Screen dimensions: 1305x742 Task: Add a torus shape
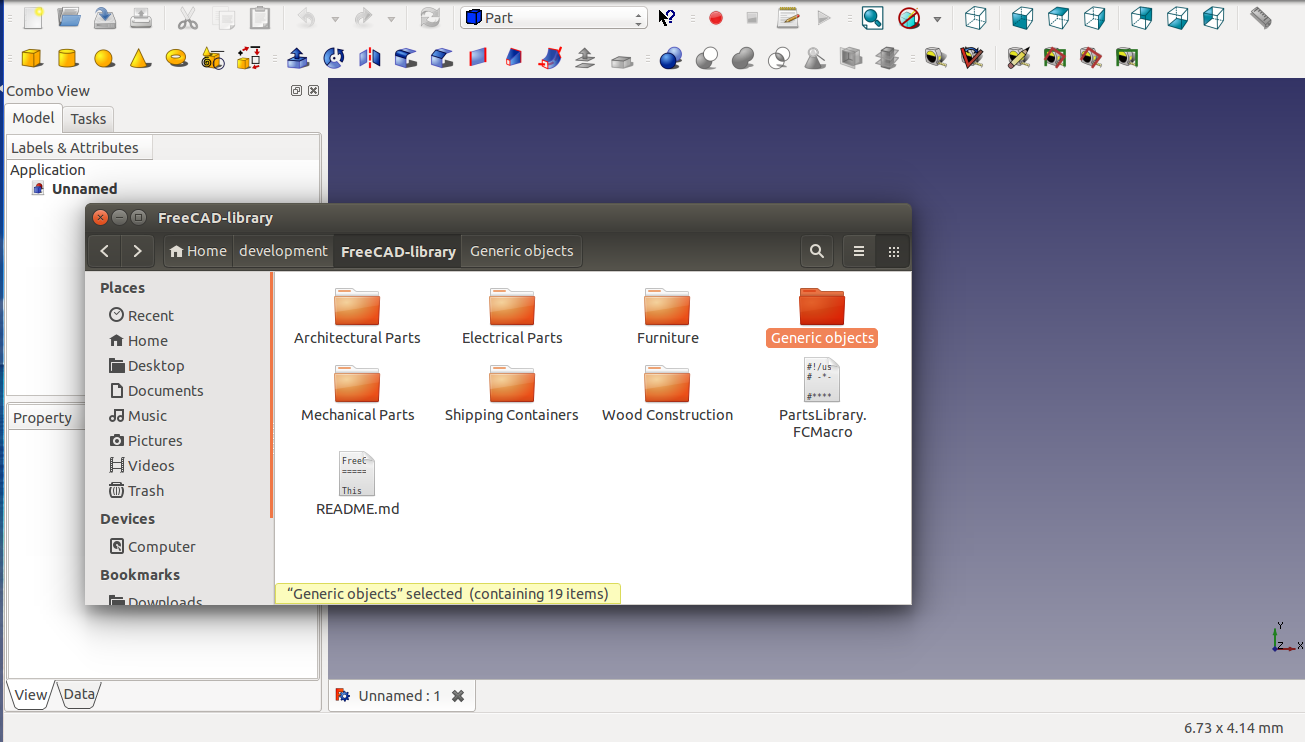coord(177,58)
